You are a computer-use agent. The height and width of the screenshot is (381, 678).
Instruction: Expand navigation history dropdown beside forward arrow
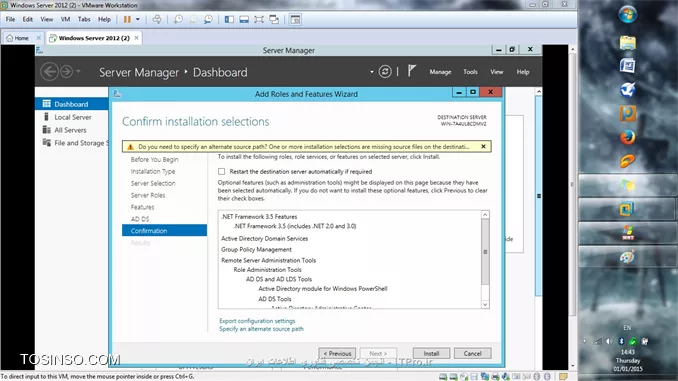pos(78,71)
